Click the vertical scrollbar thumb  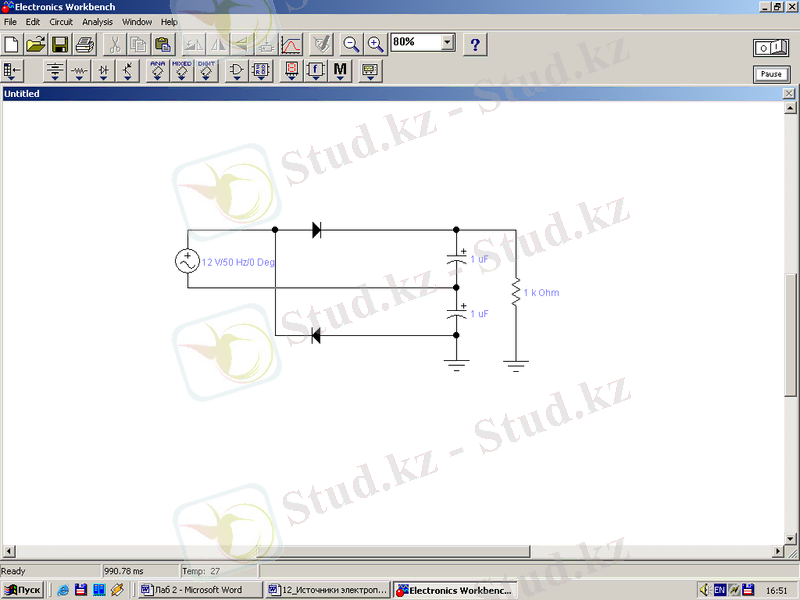pos(790,335)
